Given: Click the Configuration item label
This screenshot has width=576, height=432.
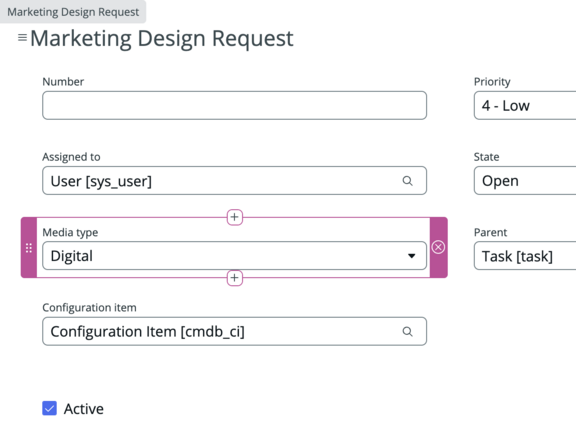Looking at the screenshot, I should click(89, 307).
